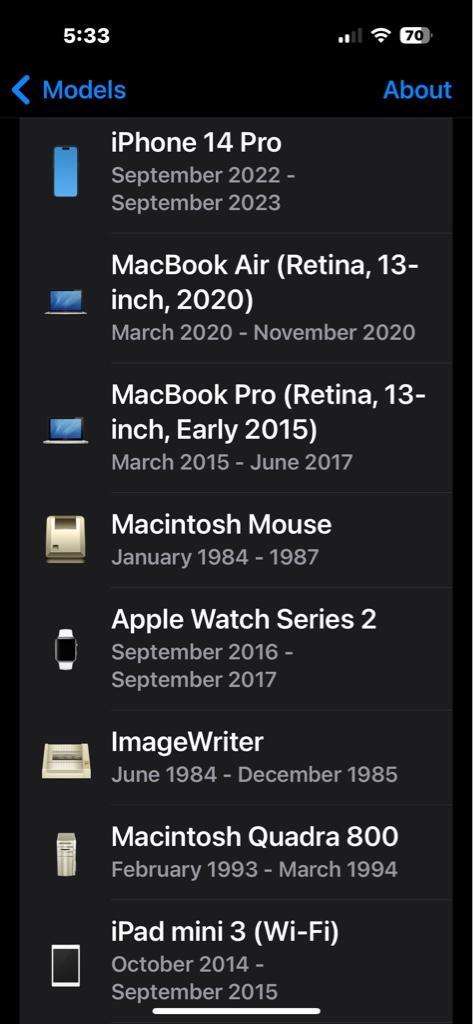This screenshot has width=473, height=1024.
Task: Select iPad mini 3 (Wi-Fi) row
Action: 236,961
